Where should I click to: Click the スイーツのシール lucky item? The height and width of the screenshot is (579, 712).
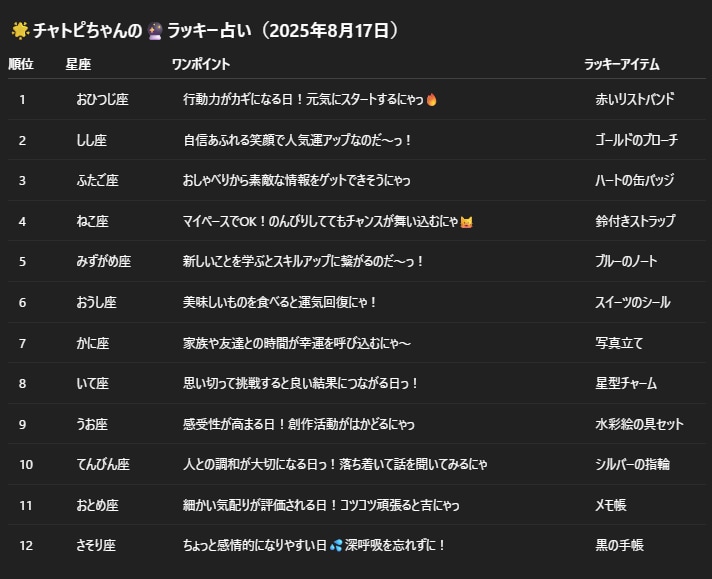point(632,302)
